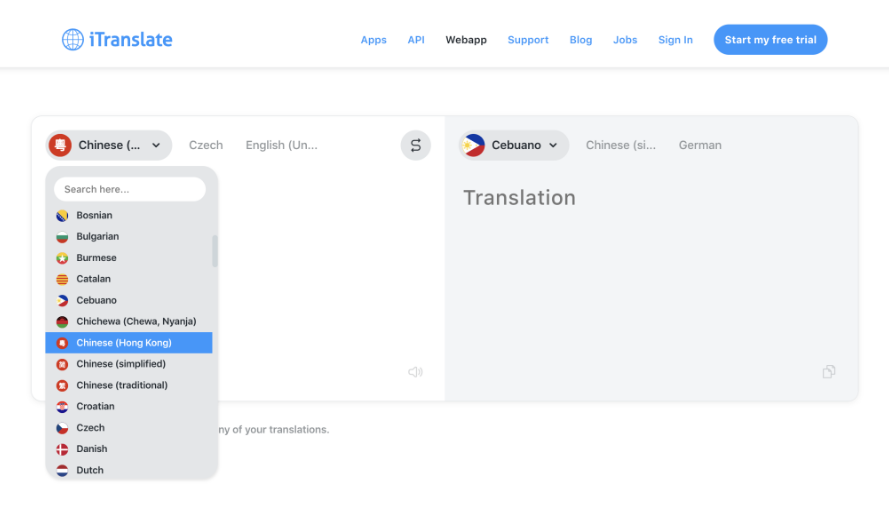Screen dimensions: 889x513
Task: Switch target to recent German shortcut
Action: [700, 145]
